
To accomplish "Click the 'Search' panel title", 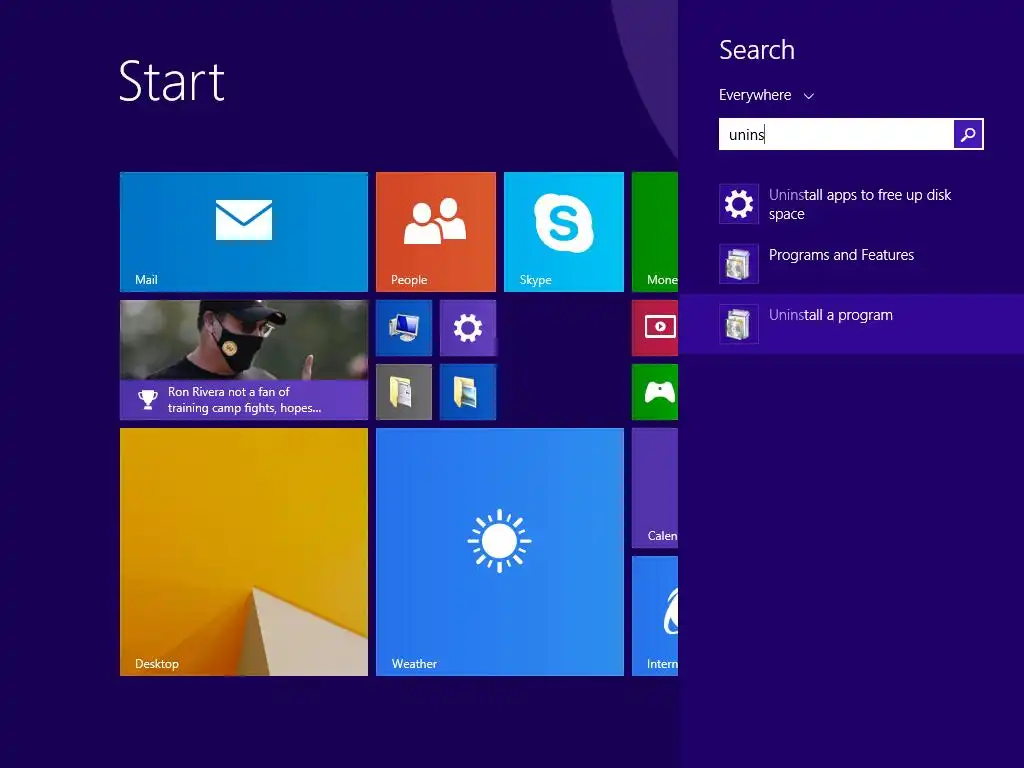I will click(757, 50).
